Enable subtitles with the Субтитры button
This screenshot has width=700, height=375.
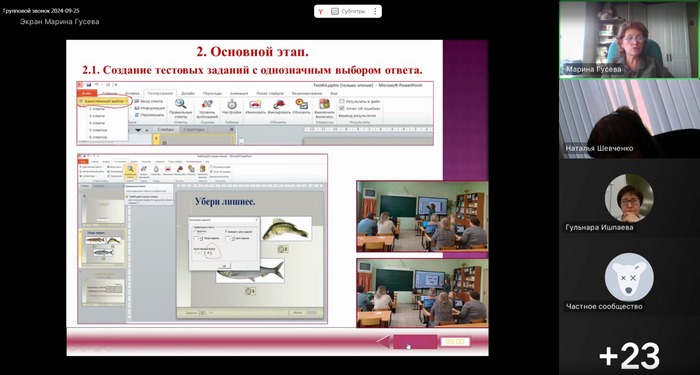pyautogui.click(x=348, y=12)
